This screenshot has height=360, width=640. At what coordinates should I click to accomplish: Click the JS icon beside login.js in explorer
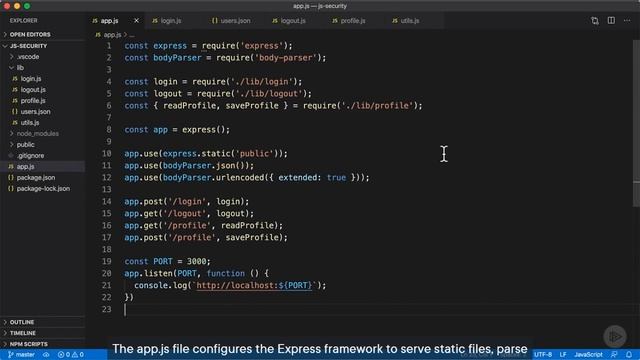click(x=15, y=79)
